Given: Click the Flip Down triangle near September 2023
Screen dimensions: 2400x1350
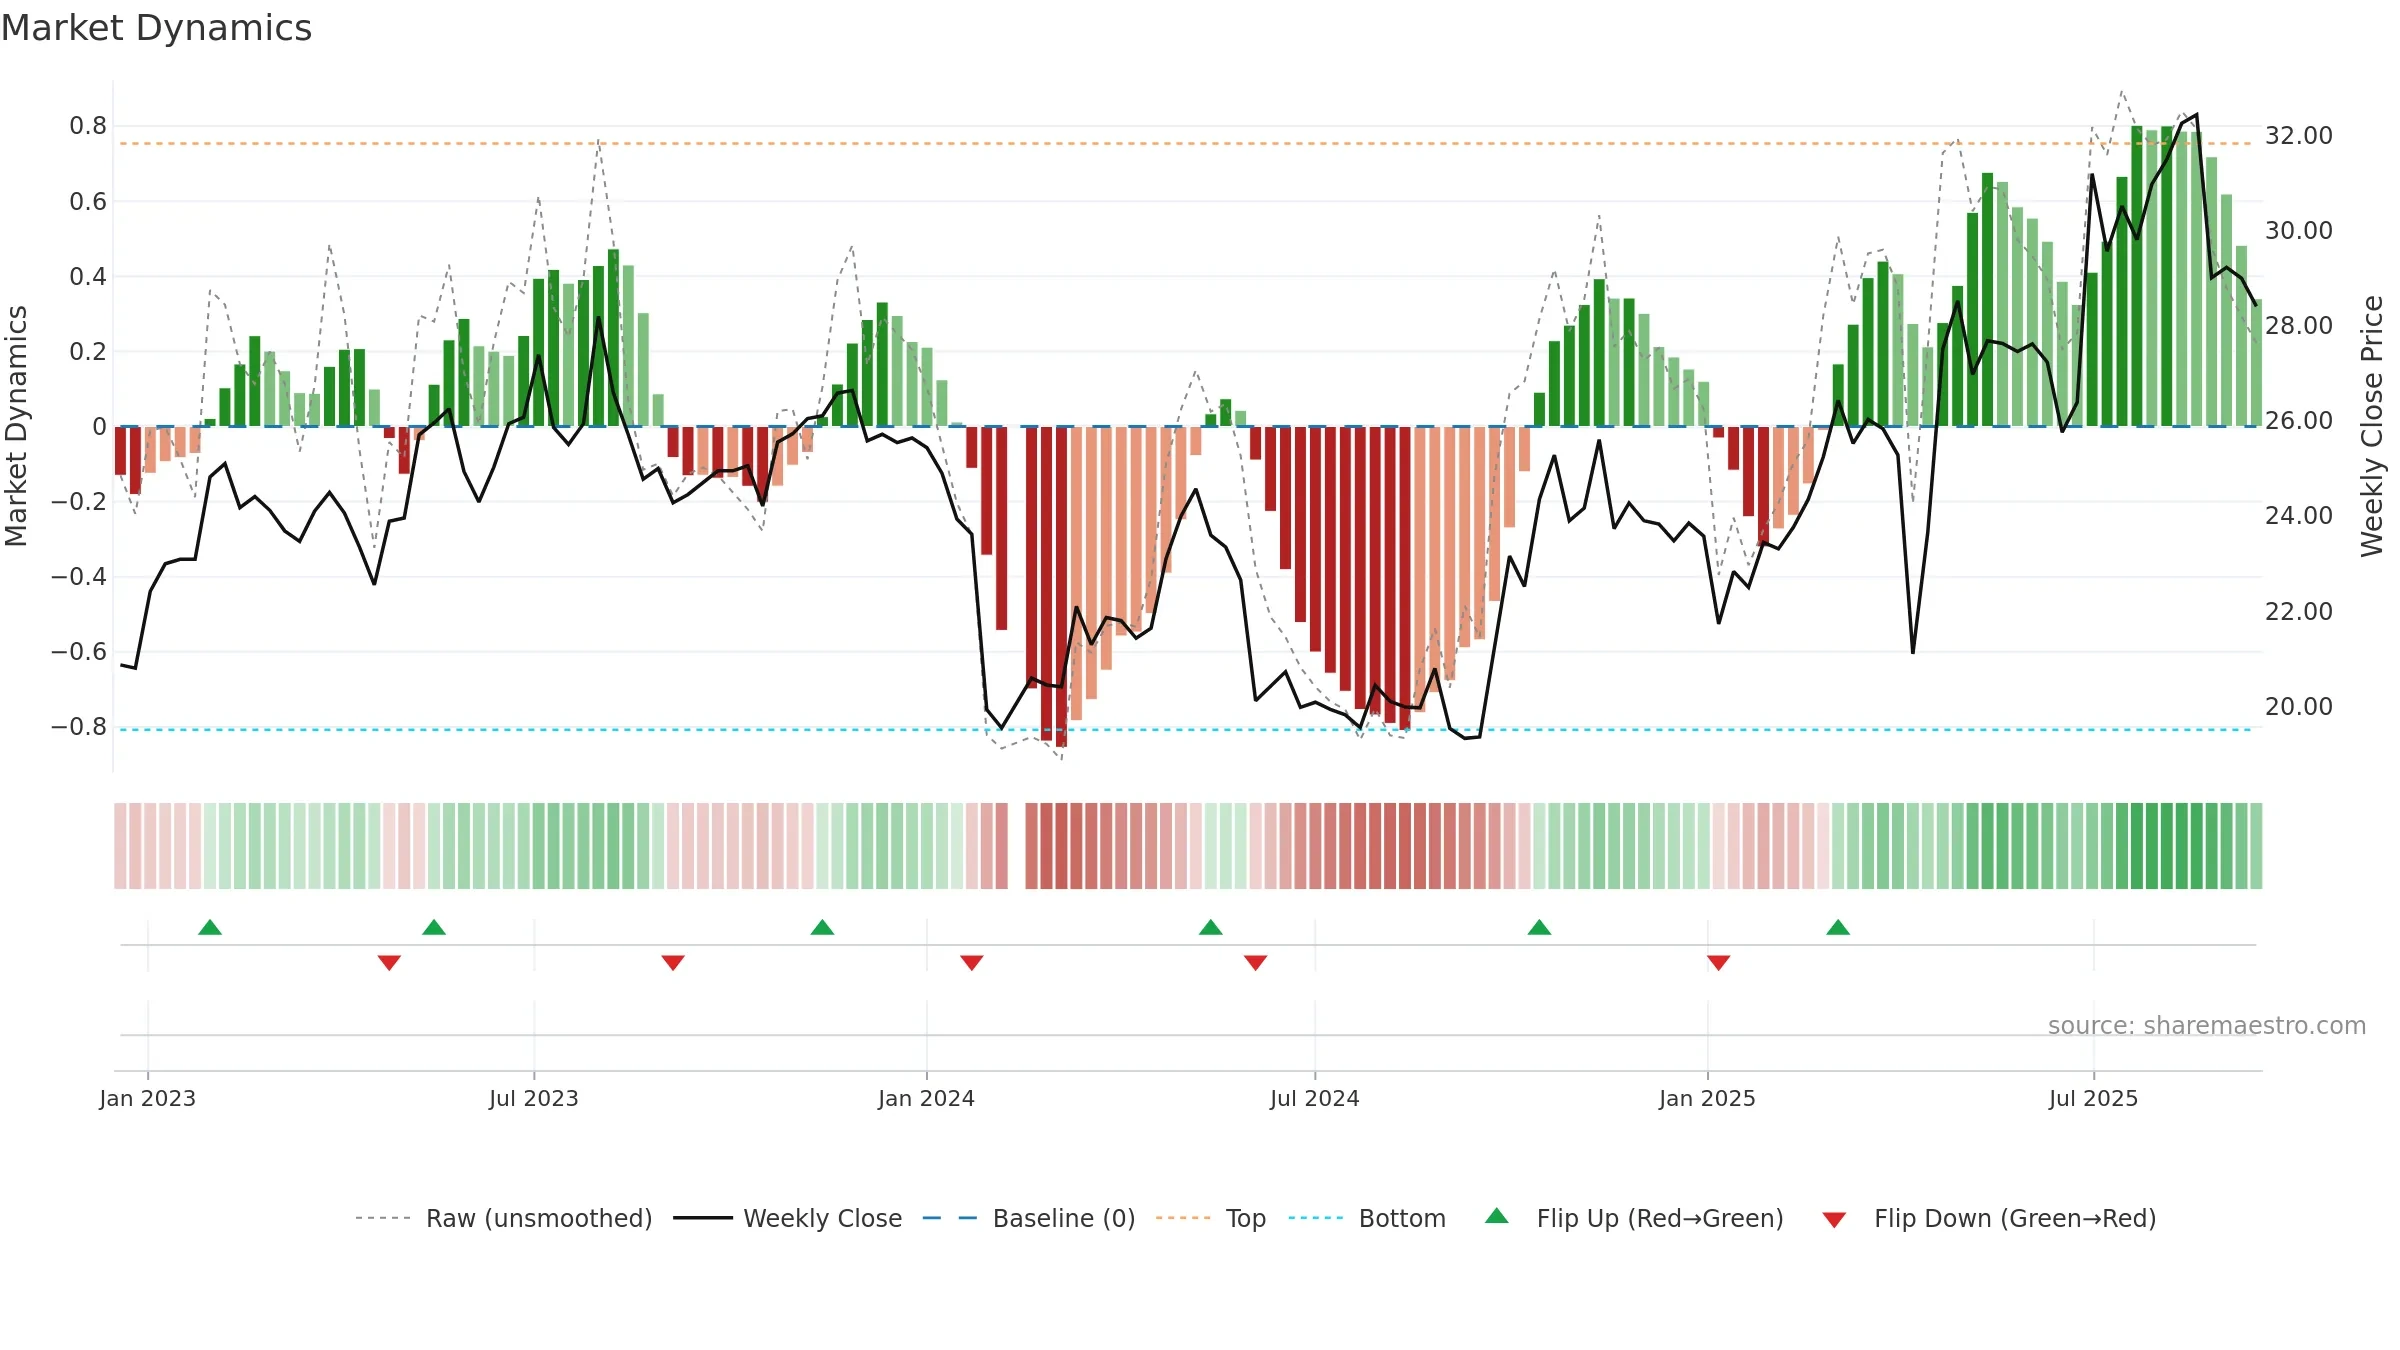Looking at the screenshot, I should coord(673,963).
